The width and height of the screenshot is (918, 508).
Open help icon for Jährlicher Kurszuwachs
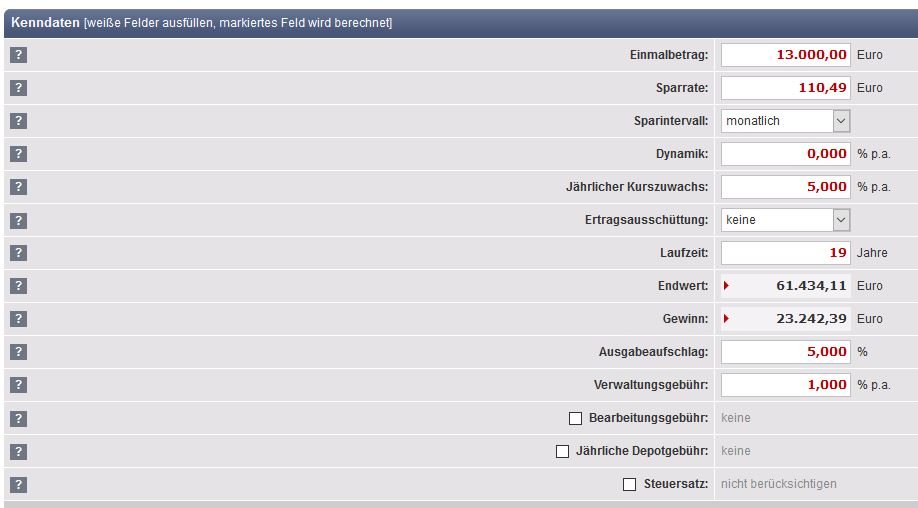click(18, 187)
